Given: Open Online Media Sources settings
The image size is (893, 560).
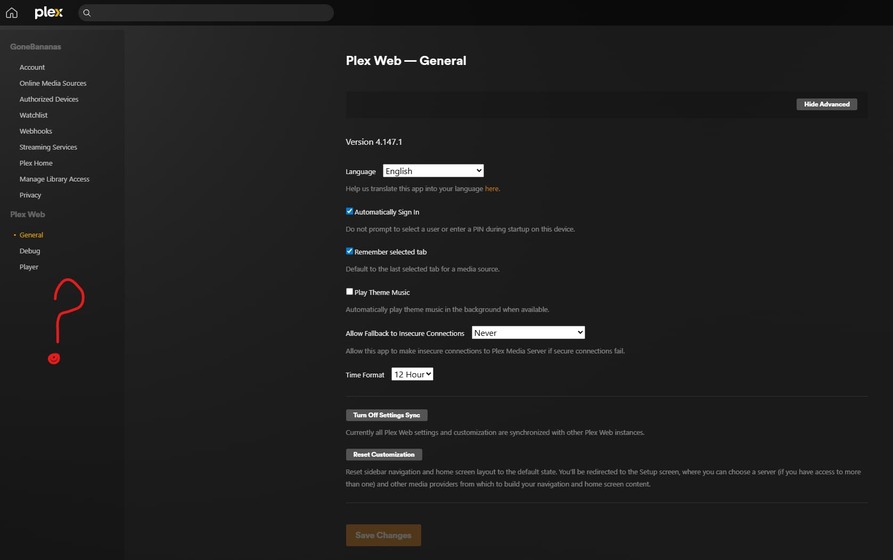Looking at the screenshot, I should point(53,83).
